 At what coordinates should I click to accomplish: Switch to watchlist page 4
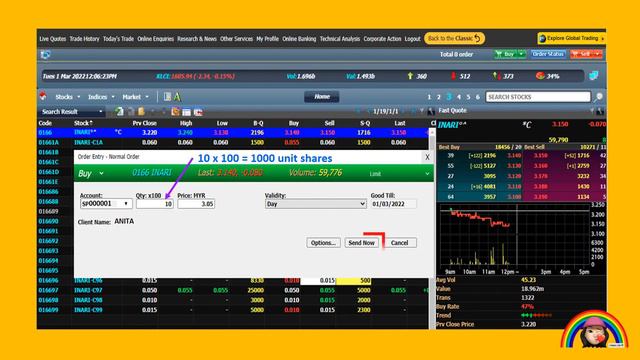[x=459, y=97]
